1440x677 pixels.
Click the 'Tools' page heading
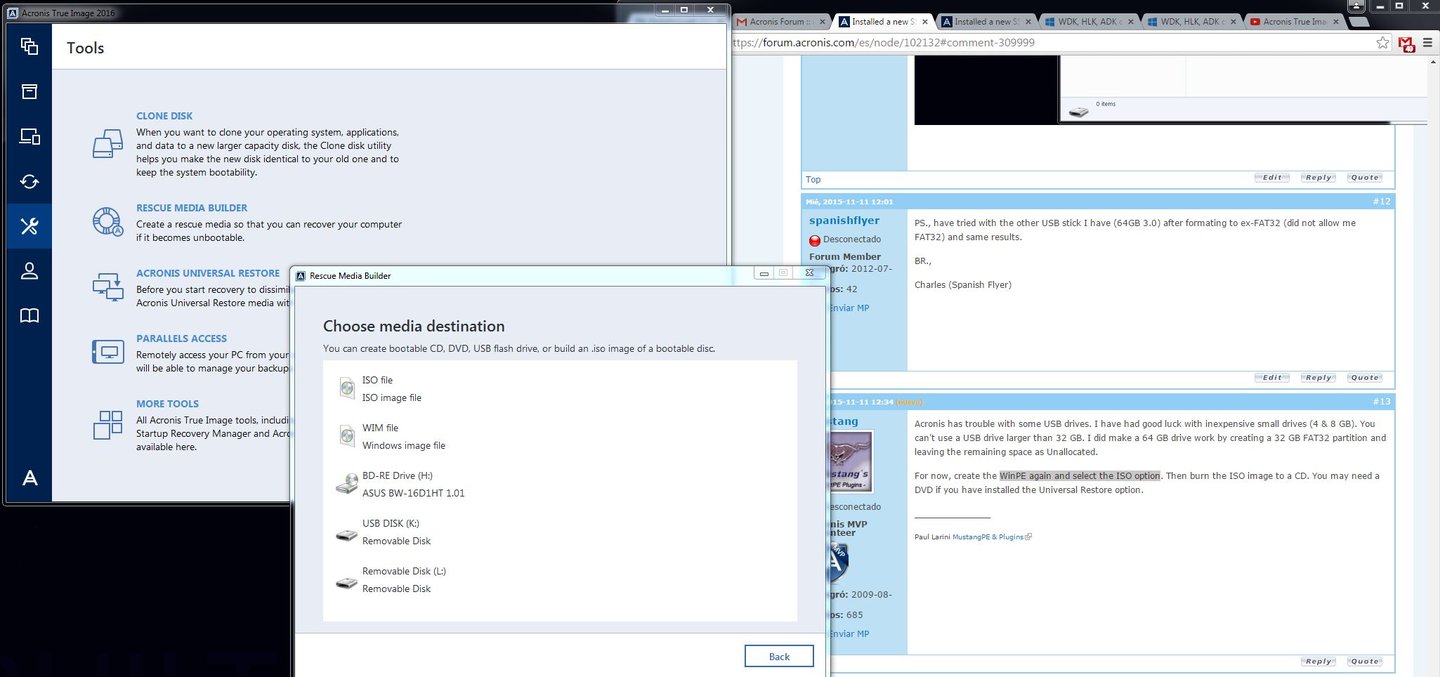[x=85, y=48]
